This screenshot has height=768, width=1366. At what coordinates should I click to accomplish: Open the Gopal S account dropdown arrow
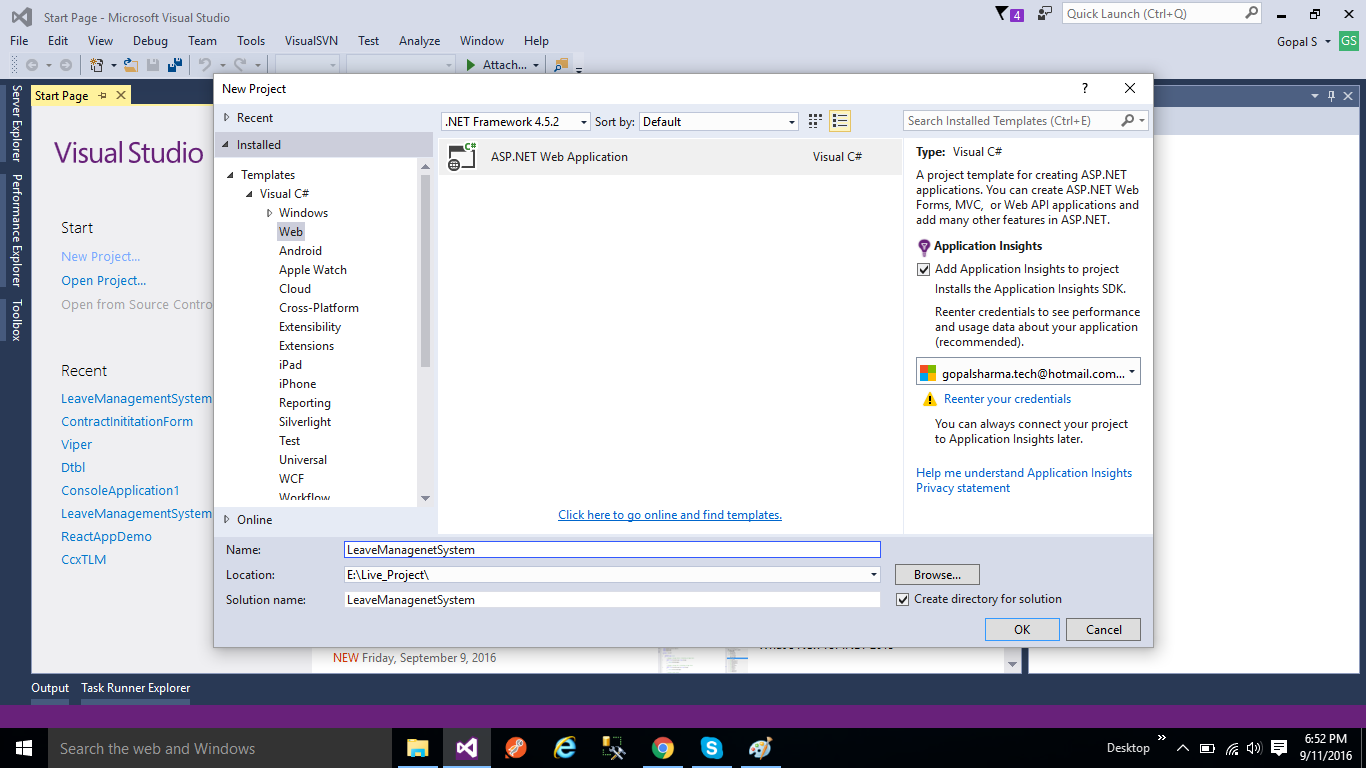click(x=1328, y=42)
